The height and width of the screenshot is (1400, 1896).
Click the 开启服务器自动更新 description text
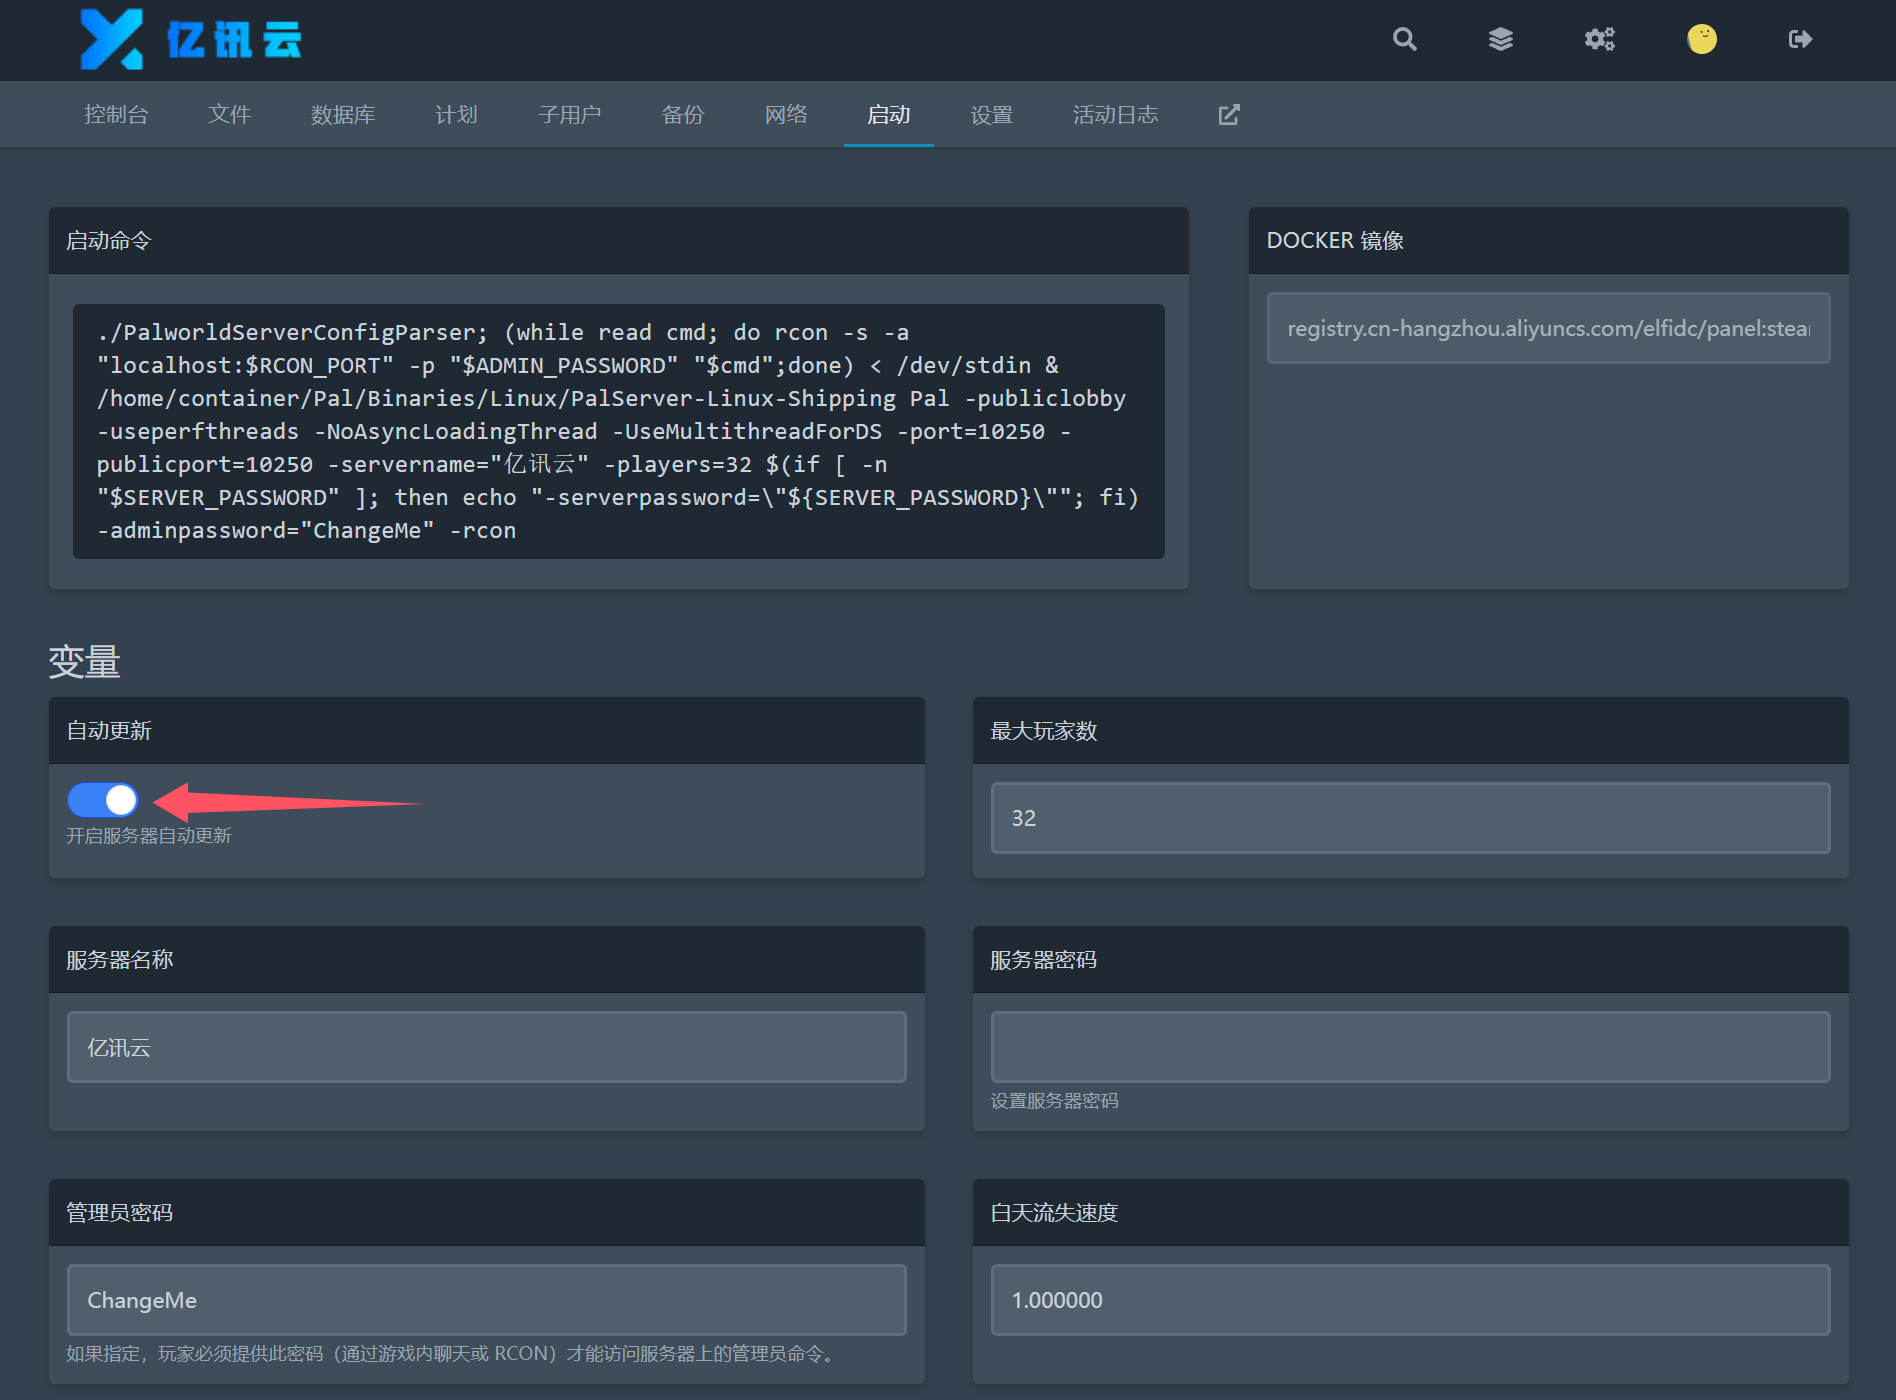pos(149,836)
